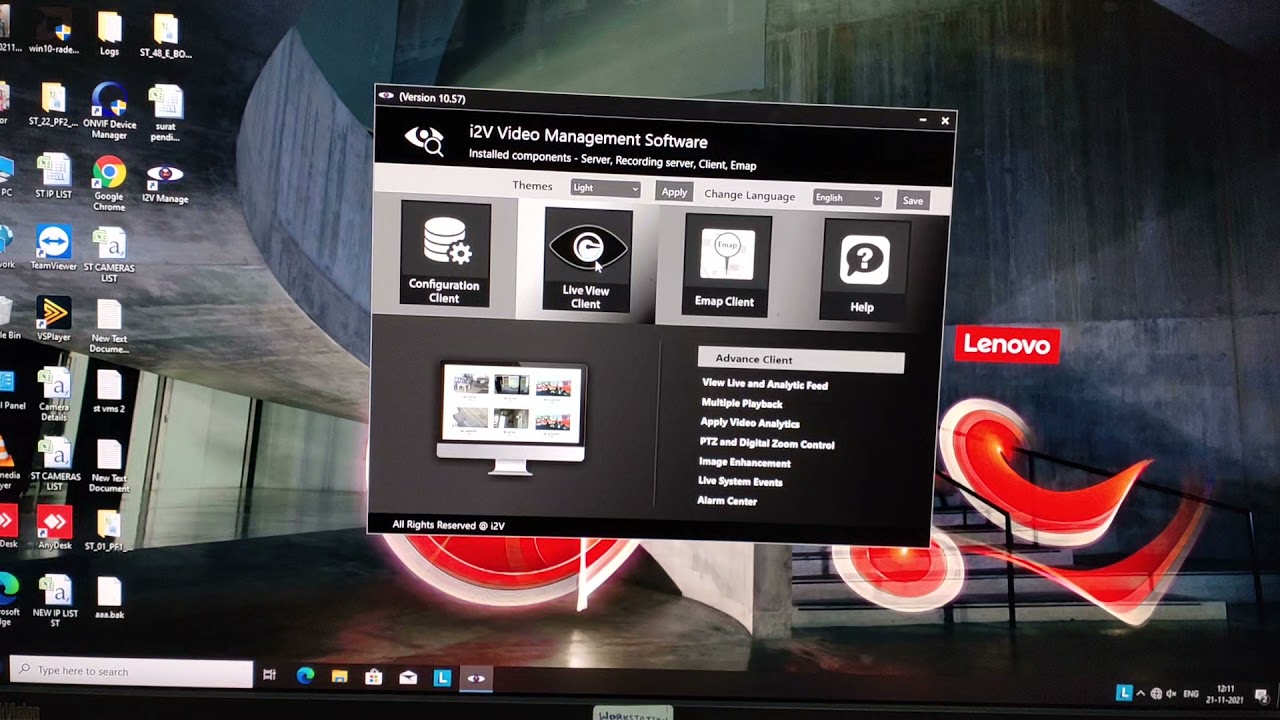Open File Explorer from the taskbar
This screenshot has width=1280, height=720.
click(339, 677)
